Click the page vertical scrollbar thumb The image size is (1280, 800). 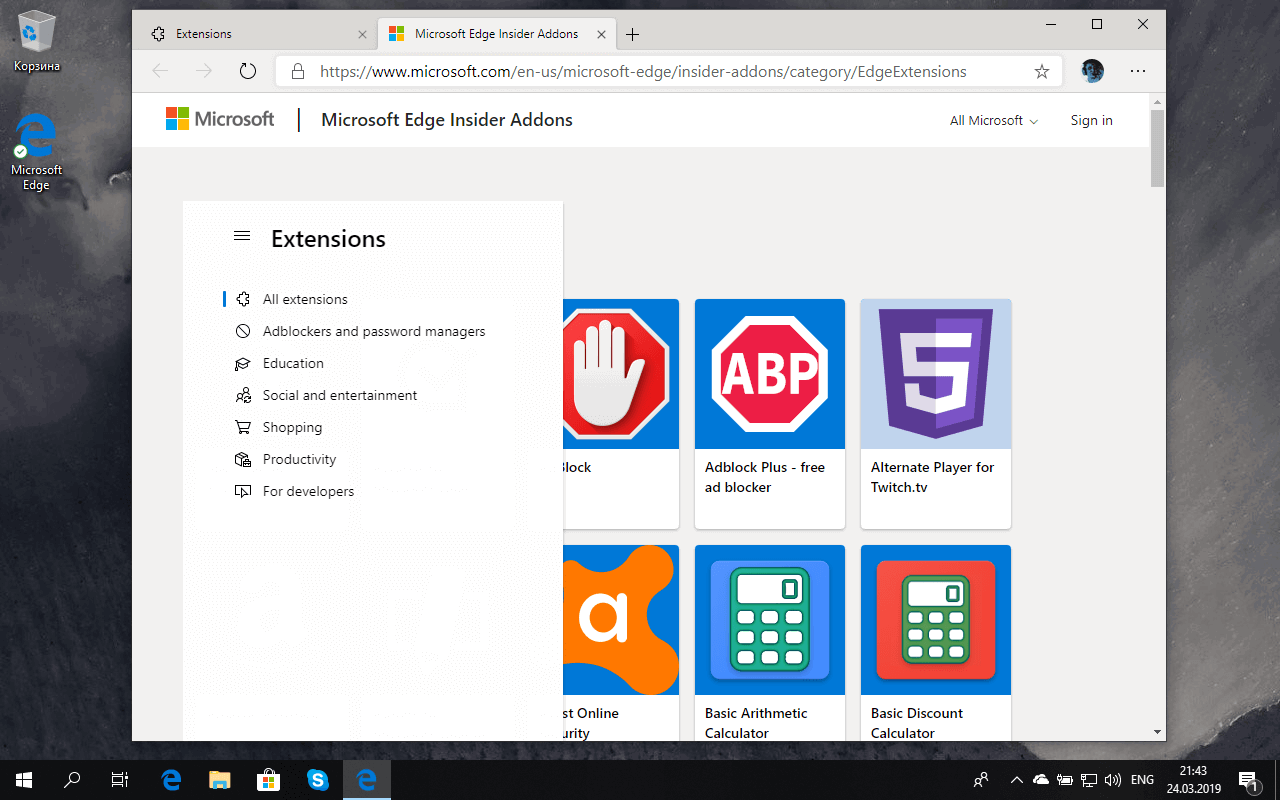pos(1158,148)
